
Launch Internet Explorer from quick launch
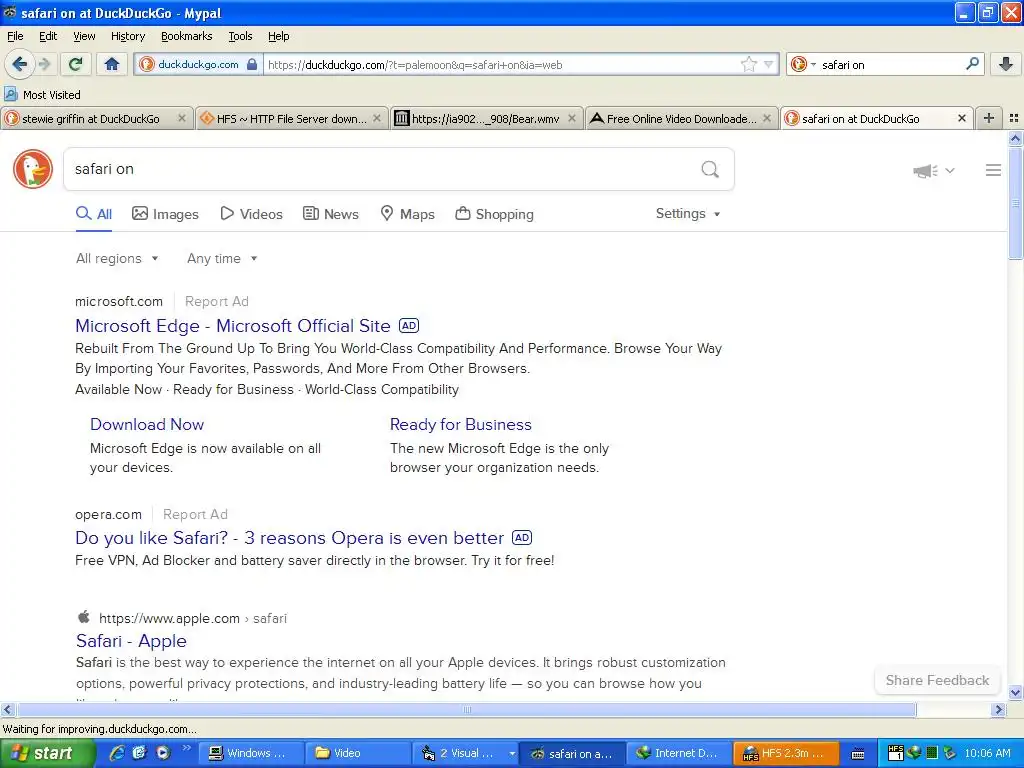117,753
